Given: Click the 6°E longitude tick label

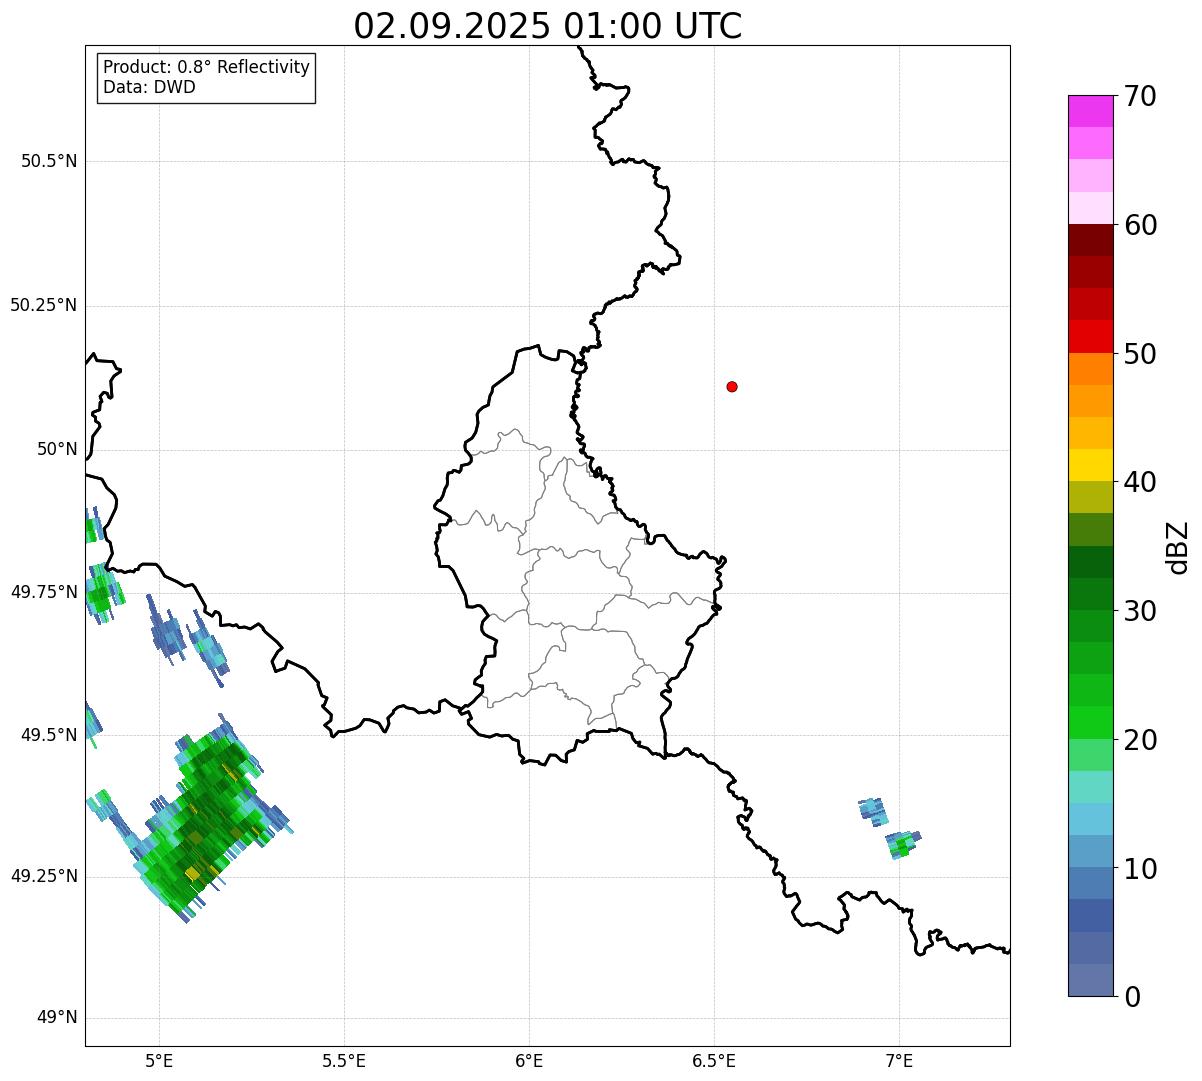Looking at the screenshot, I should click(x=529, y=1060).
